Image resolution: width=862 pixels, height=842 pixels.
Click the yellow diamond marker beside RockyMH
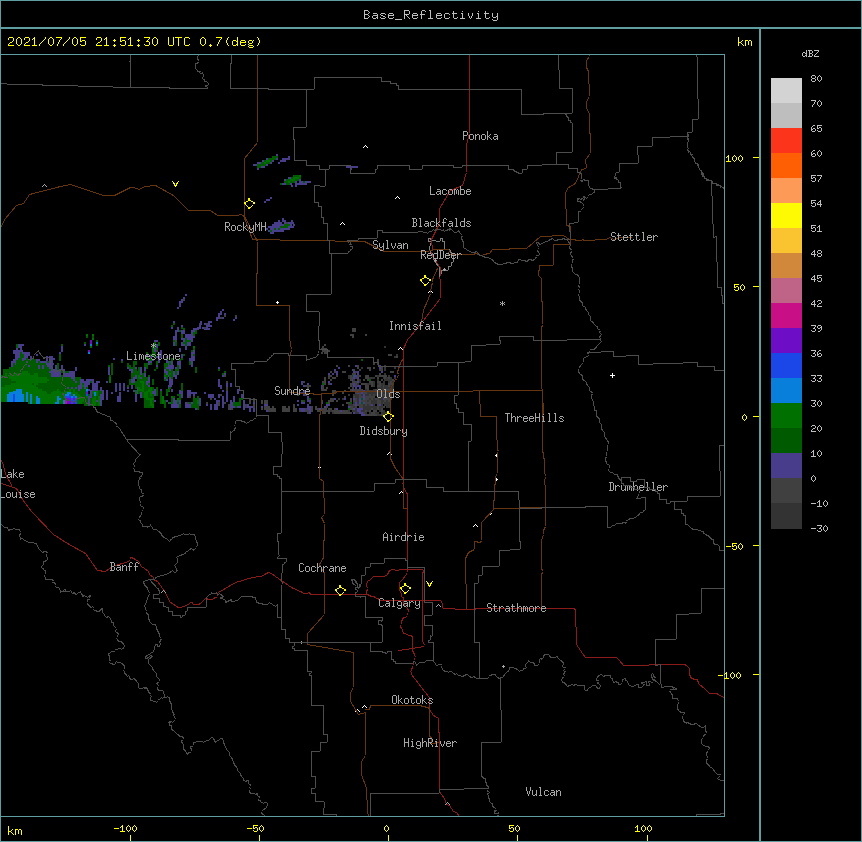(x=249, y=204)
